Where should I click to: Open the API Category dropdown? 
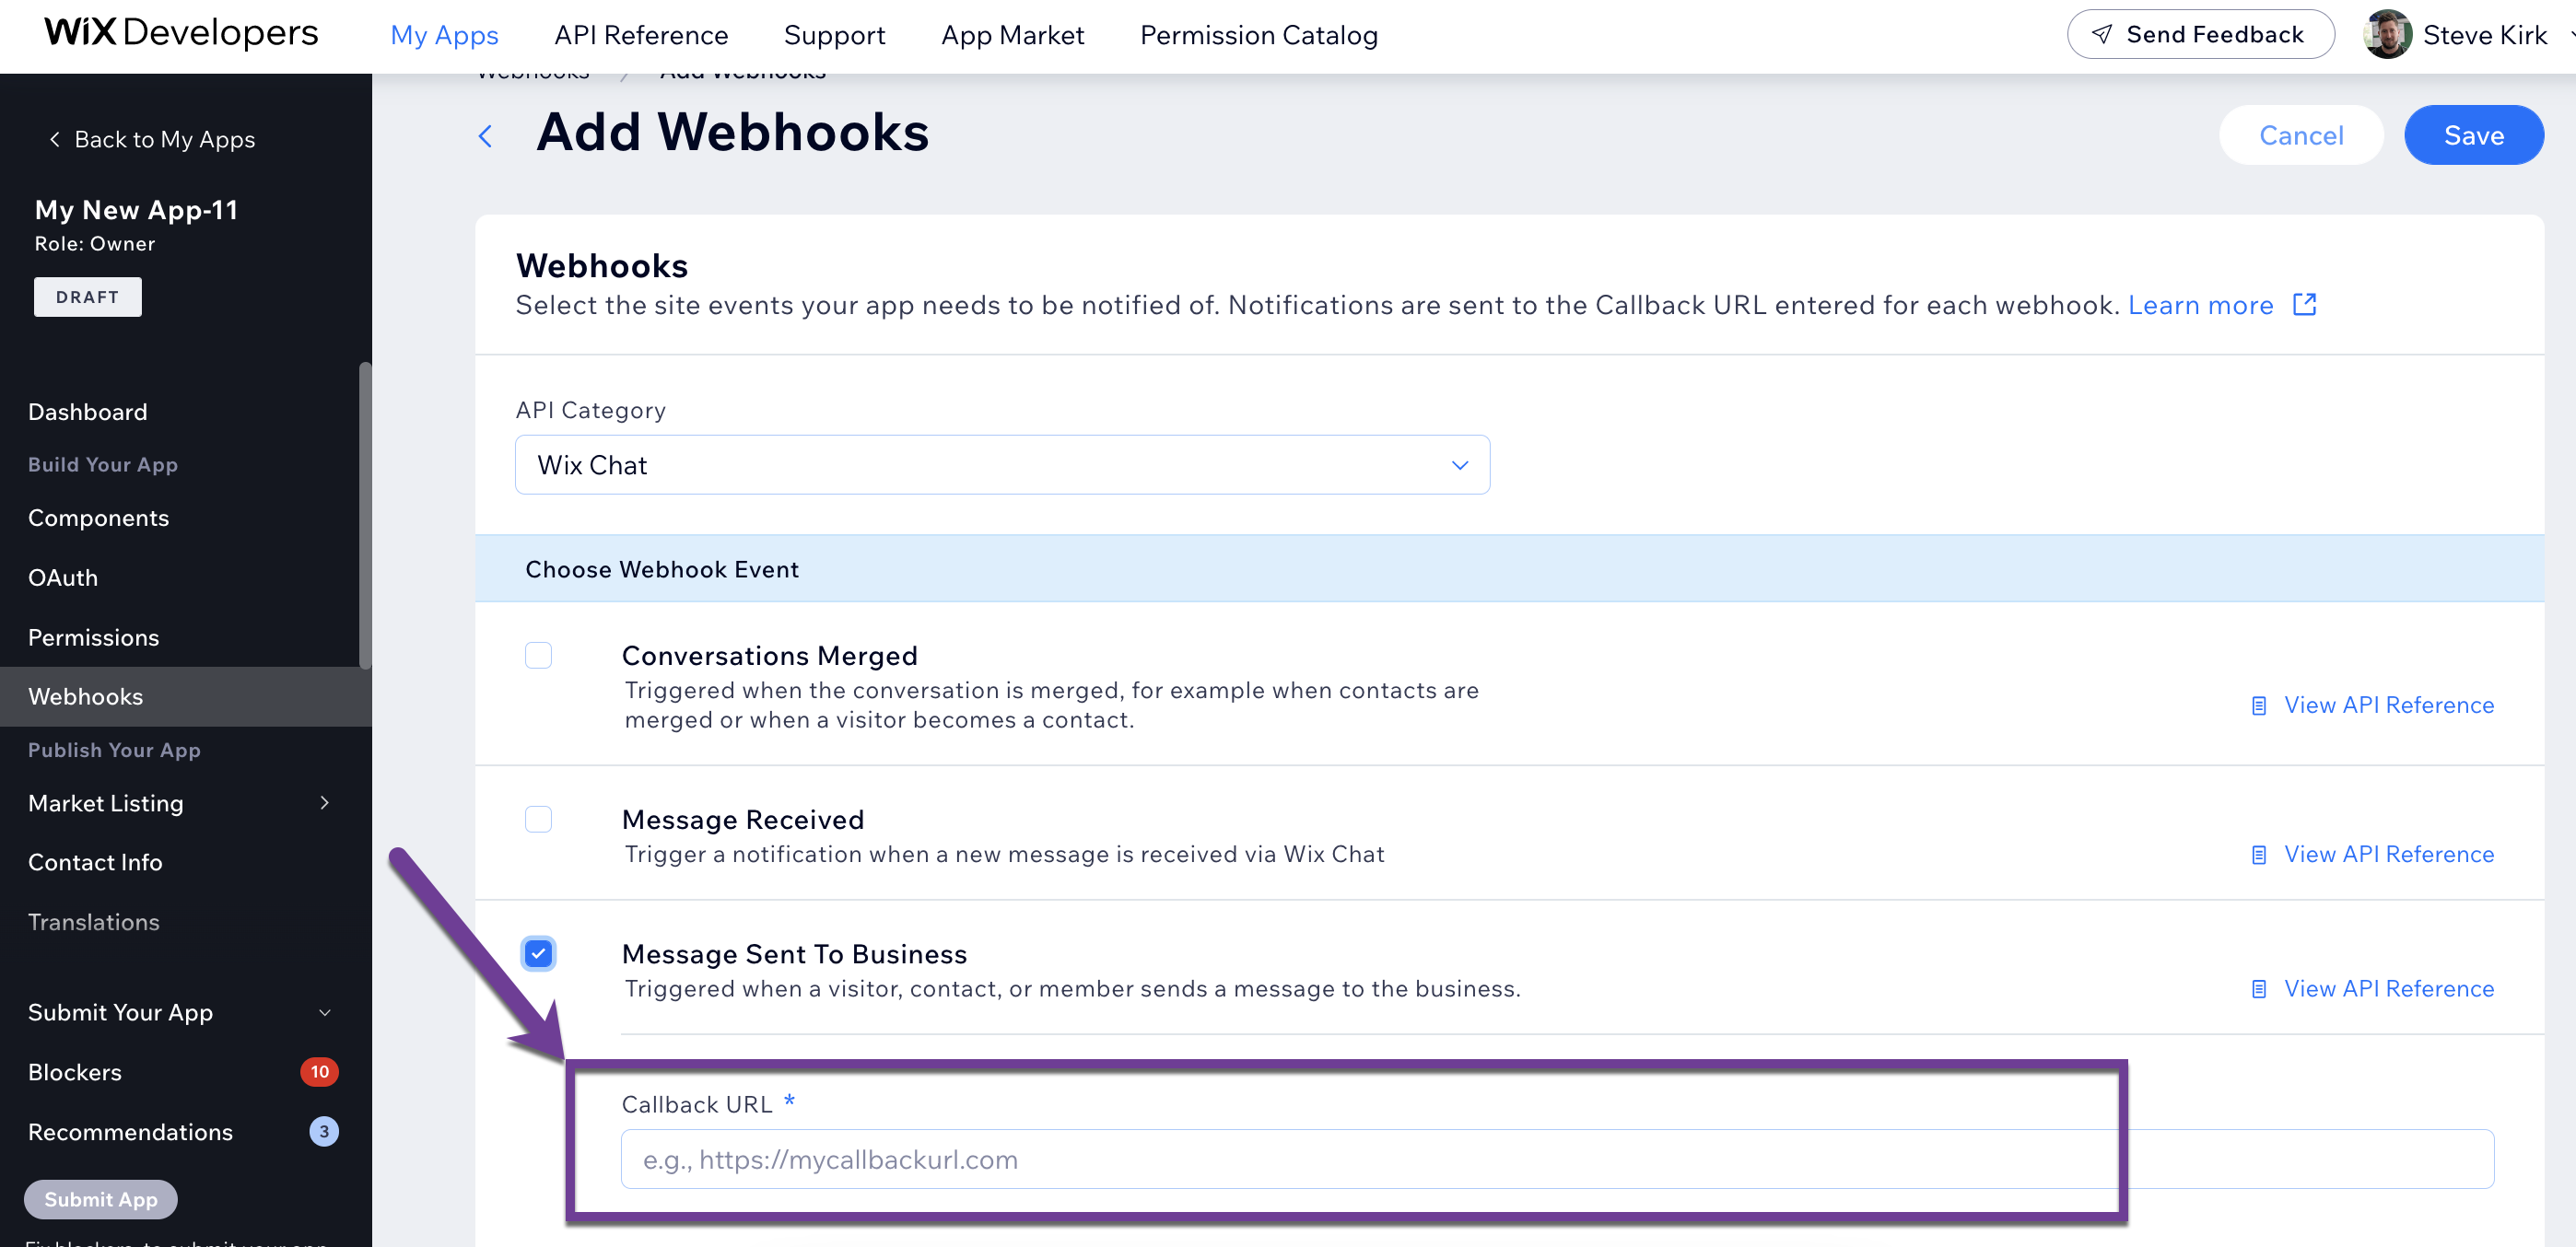pos(1002,465)
